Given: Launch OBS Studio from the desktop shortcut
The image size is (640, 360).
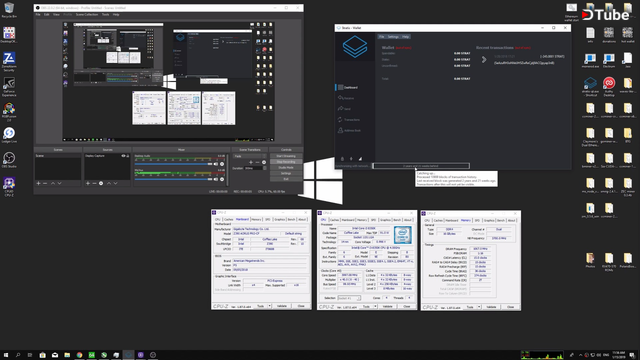Looking at the screenshot, I should tap(9, 160).
